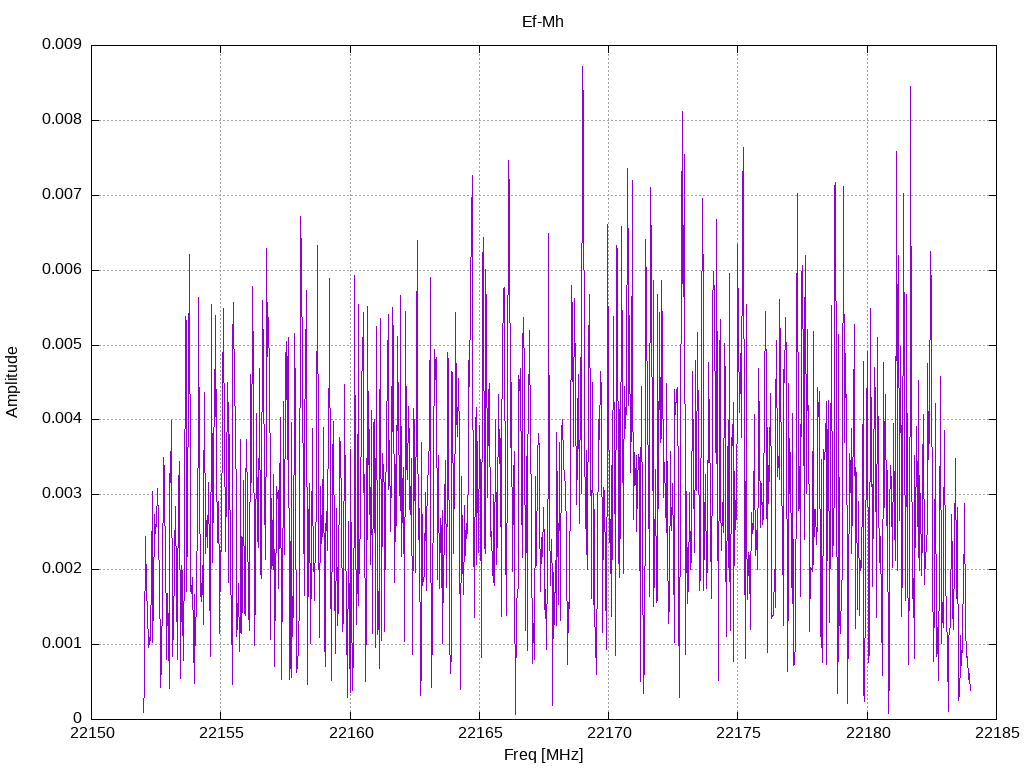Click y-axis tick label 0.008
The width and height of the screenshot is (1024, 768).
point(62,120)
